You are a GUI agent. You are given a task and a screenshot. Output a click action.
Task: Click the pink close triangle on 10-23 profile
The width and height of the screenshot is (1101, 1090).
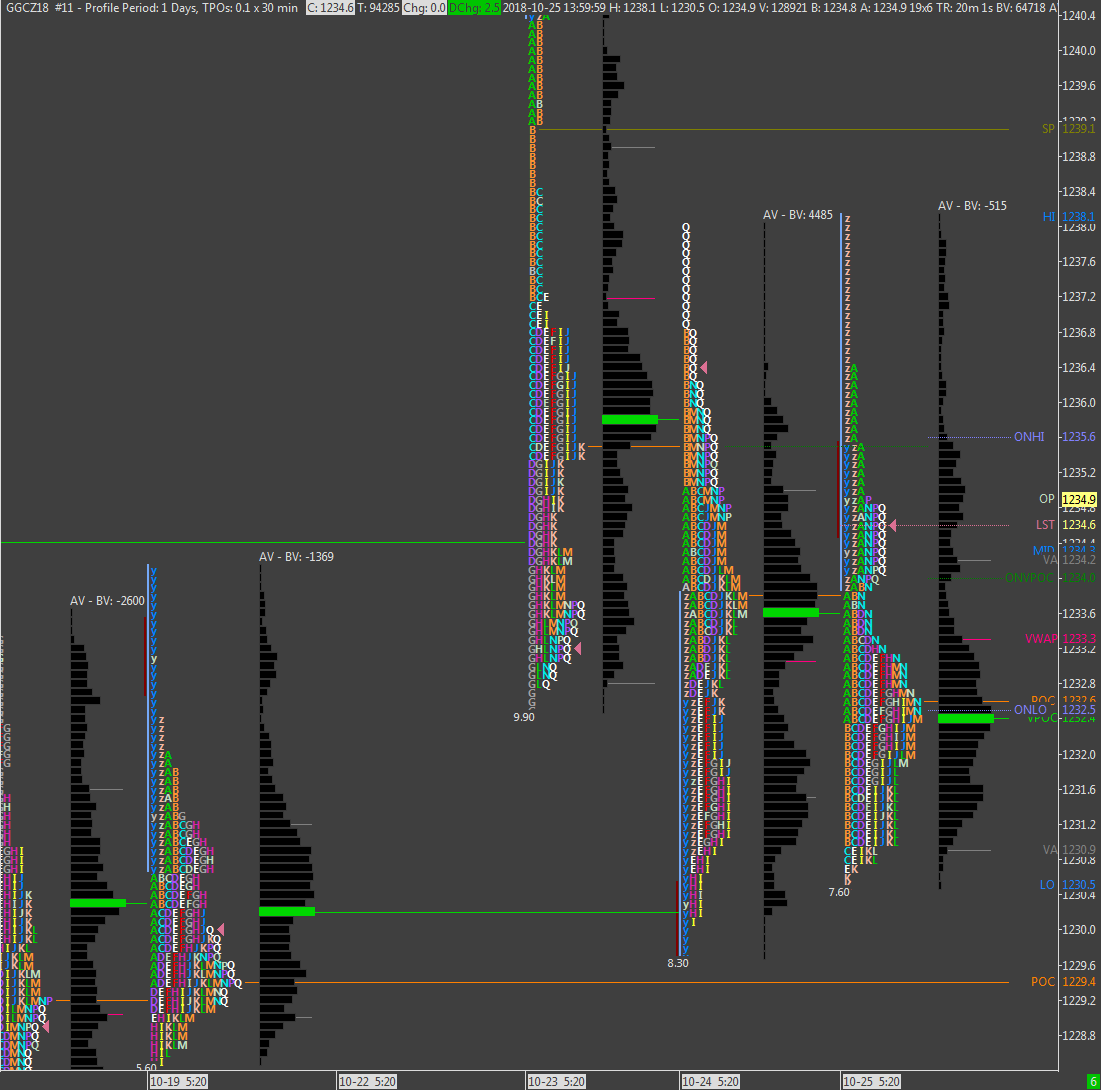pos(578,648)
